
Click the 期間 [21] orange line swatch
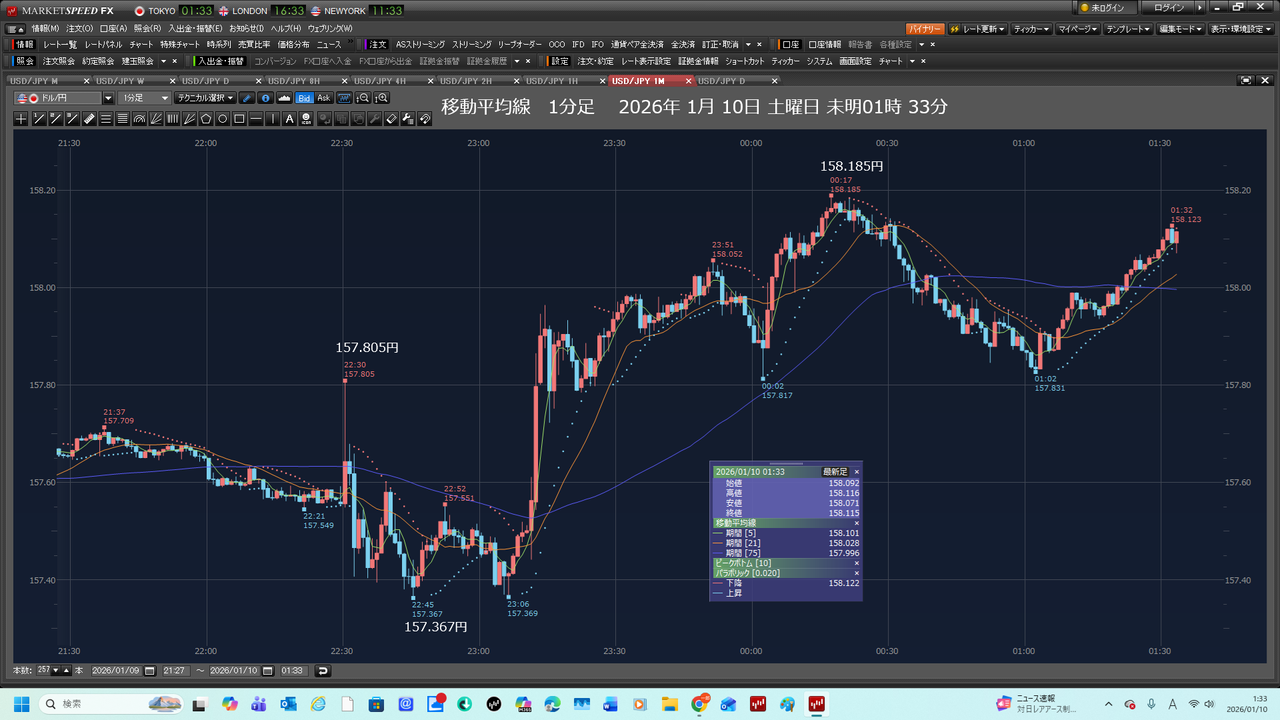click(717, 543)
